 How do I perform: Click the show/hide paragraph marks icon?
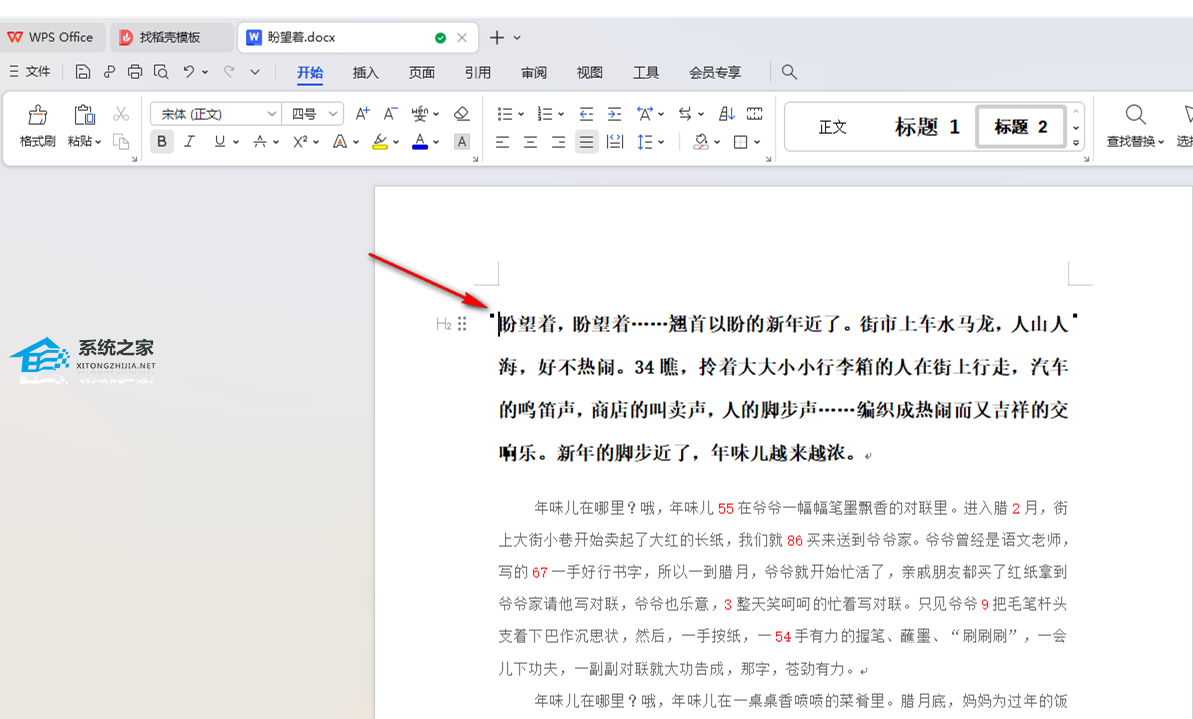pos(685,114)
